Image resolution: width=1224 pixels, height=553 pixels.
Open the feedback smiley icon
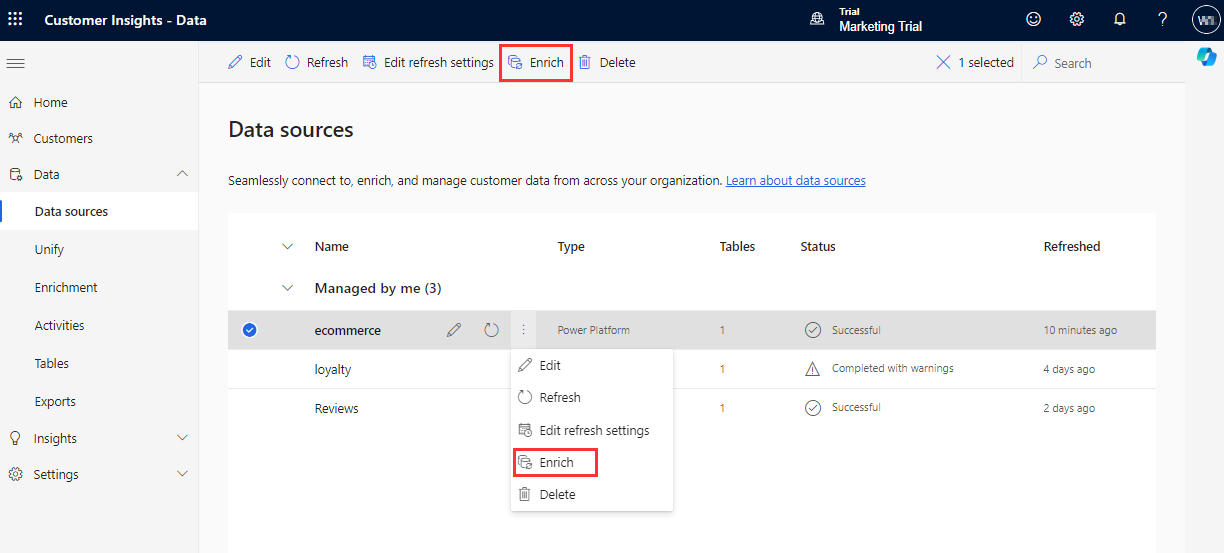pyautogui.click(x=1034, y=19)
